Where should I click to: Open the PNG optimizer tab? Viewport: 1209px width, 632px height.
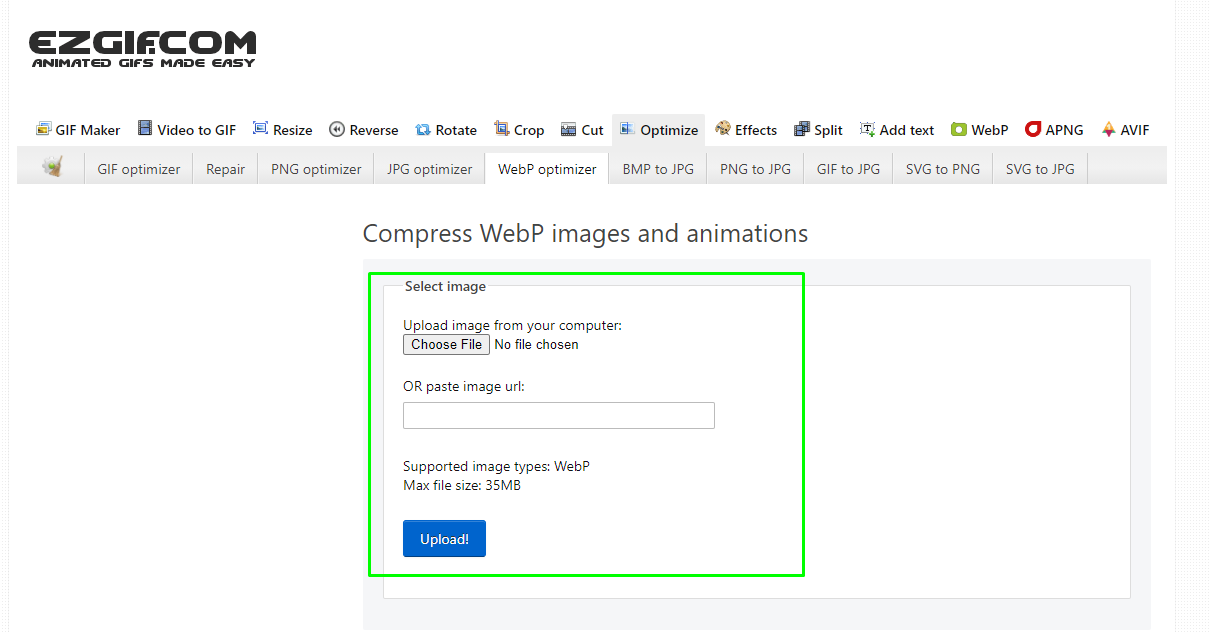[x=316, y=169]
